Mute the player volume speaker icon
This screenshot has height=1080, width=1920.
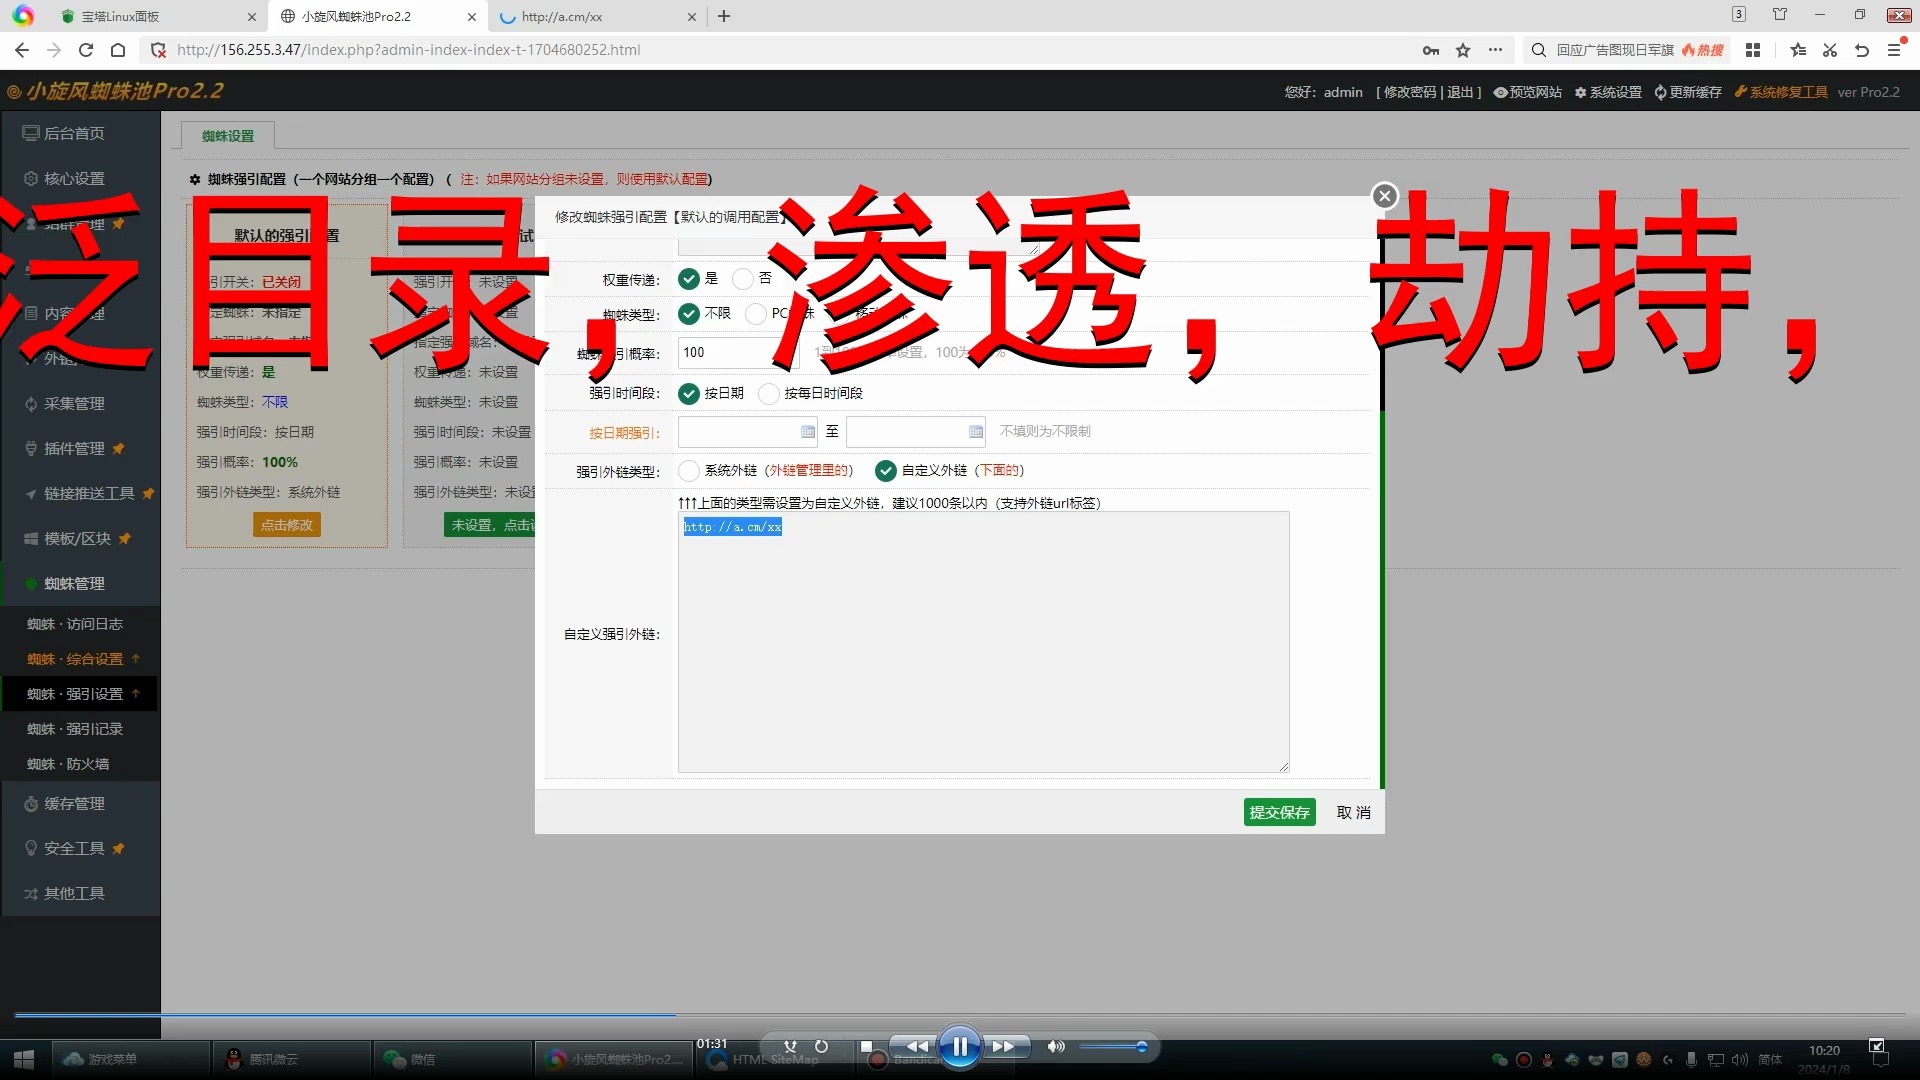(x=1056, y=1047)
